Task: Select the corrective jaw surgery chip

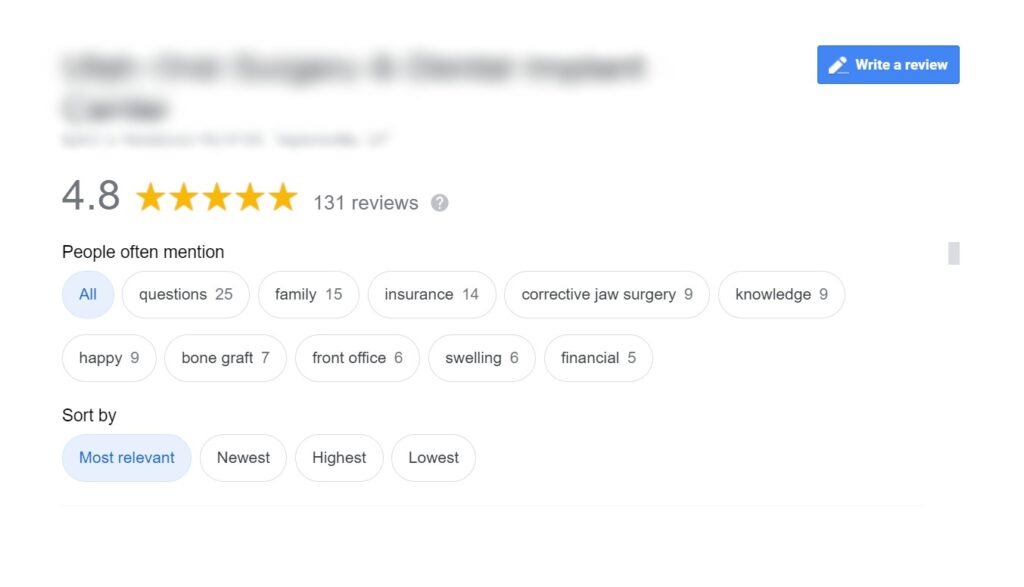Action: pyautogui.click(x=607, y=294)
